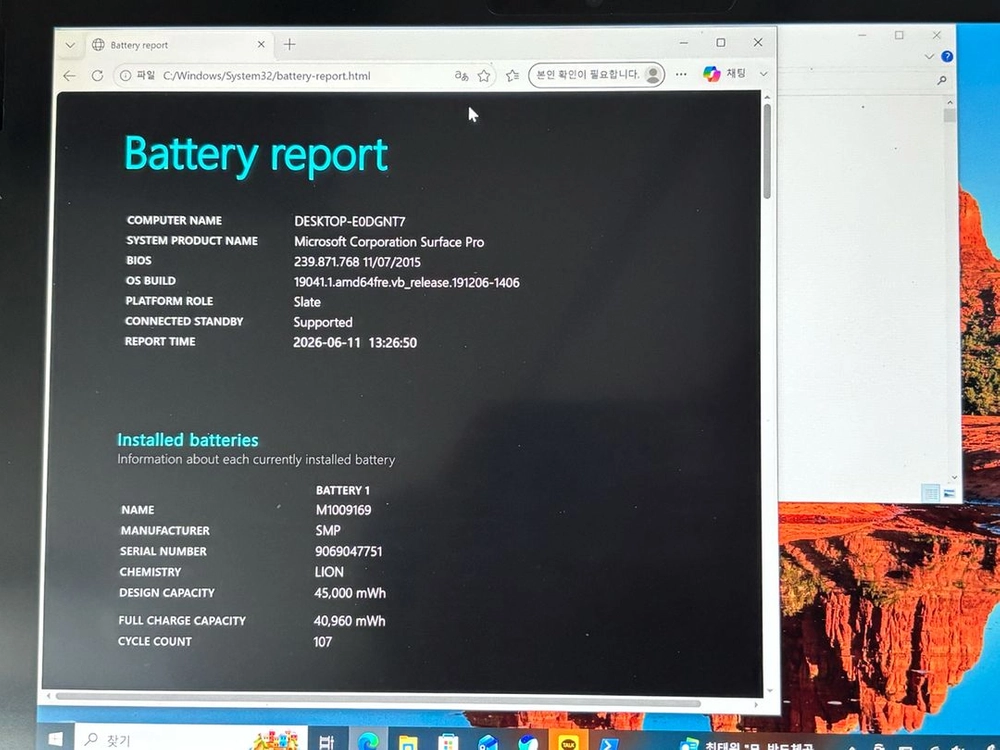Screen dimensions: 1000x750
Task: Click the browser vertical scrollbar thumb
Action: tap(767, 151)
